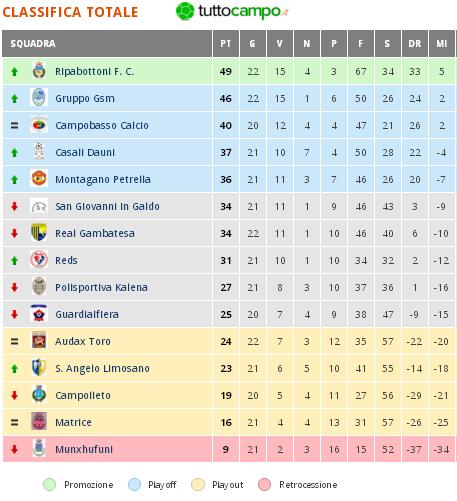Image resolution: width=457 pixels, height=501 pixels.
Task: Click the tuttocampo soccer ball logo
Action: [185, 11]
